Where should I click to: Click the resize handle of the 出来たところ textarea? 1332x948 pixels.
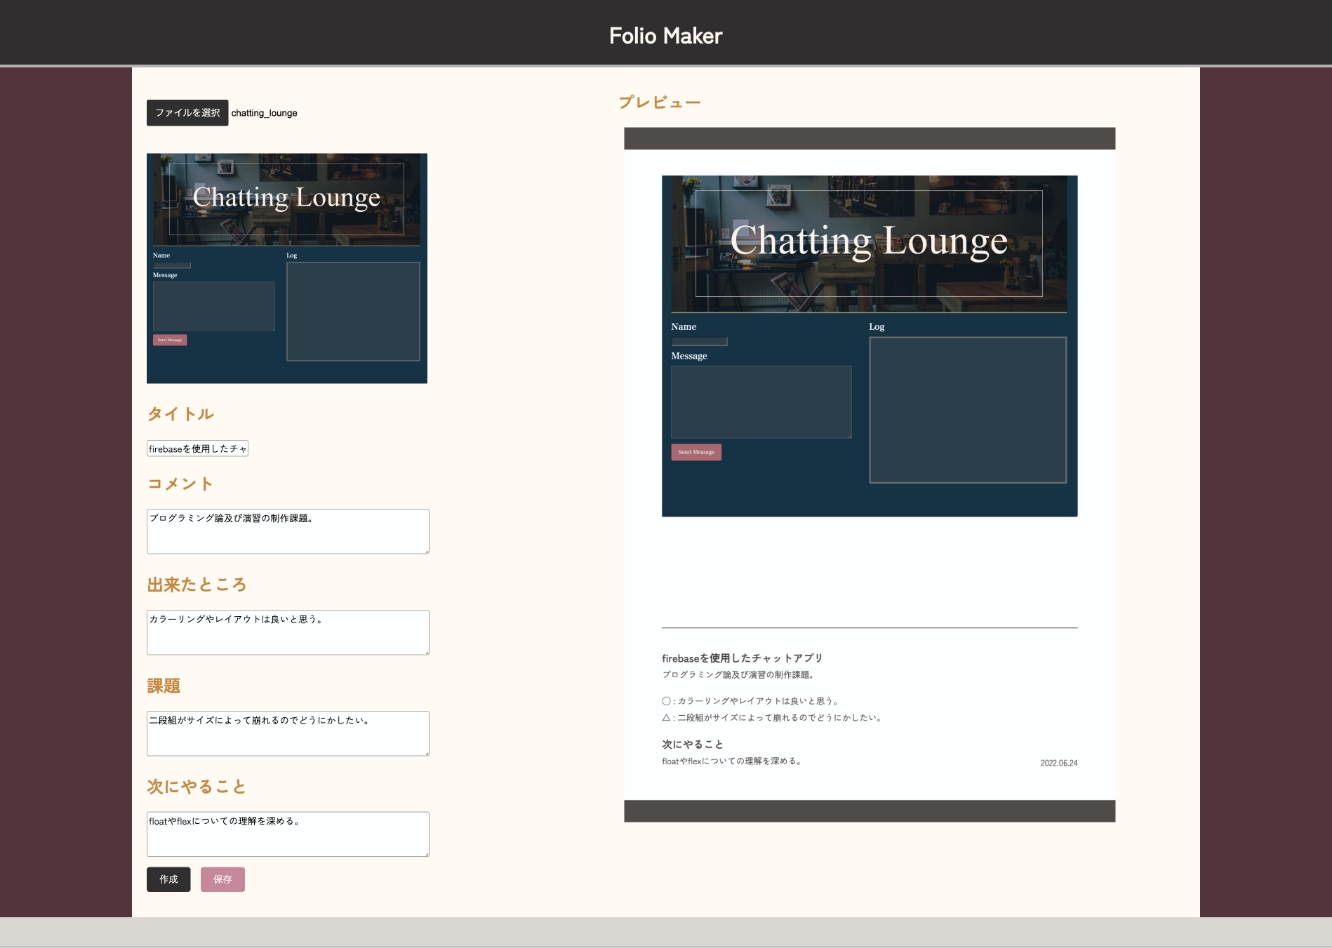point(426,651)
